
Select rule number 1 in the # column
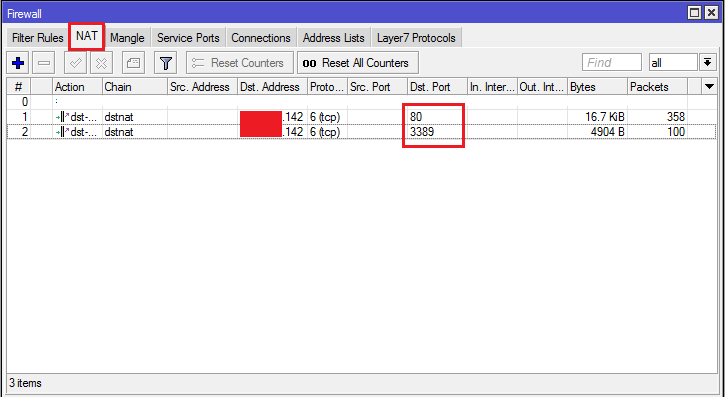pos(25,117)
